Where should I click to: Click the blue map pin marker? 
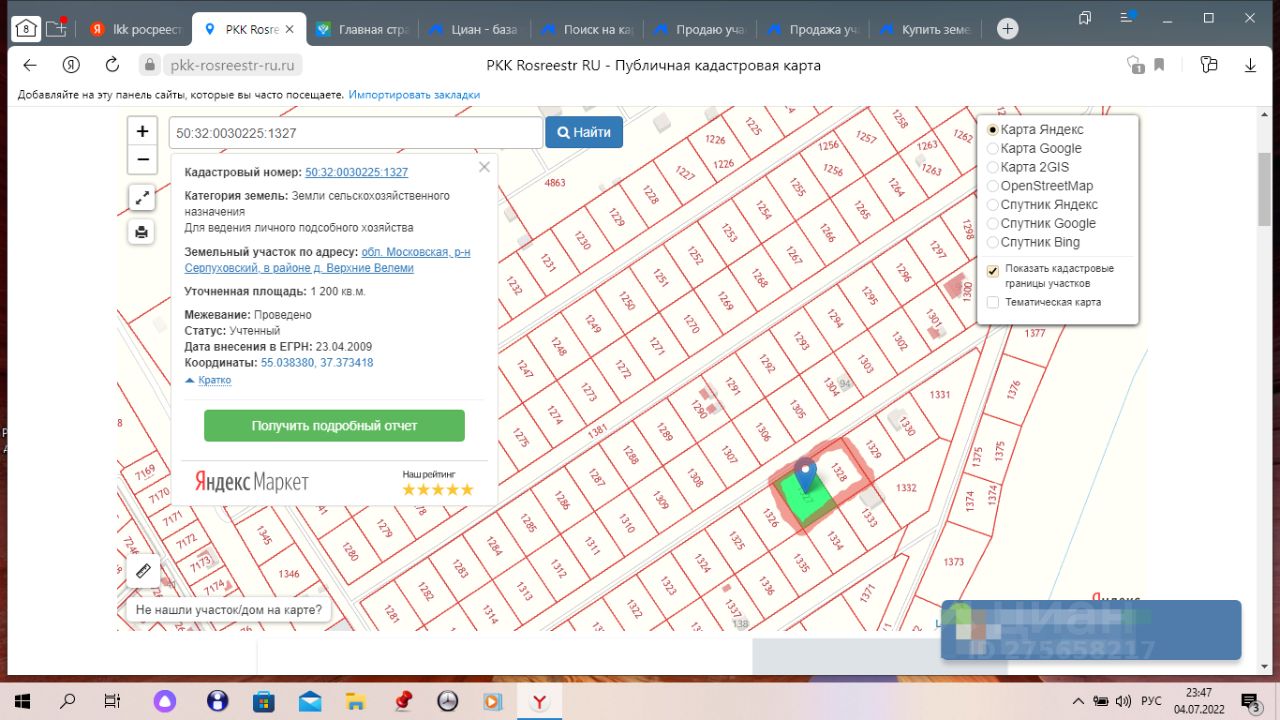805,475
